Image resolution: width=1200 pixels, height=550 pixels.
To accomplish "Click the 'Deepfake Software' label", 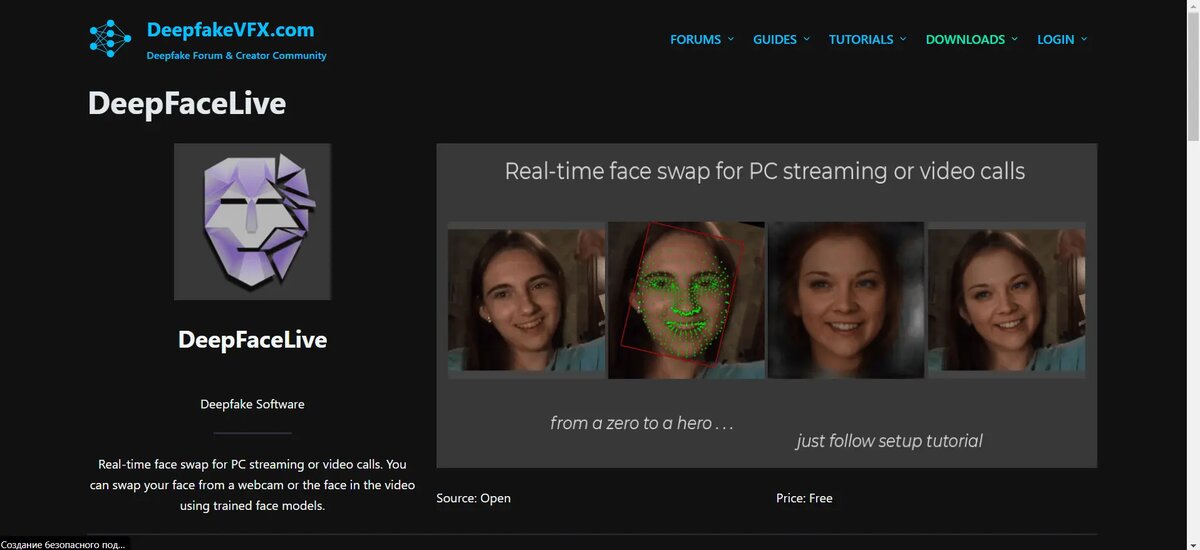I will (252, 404).
